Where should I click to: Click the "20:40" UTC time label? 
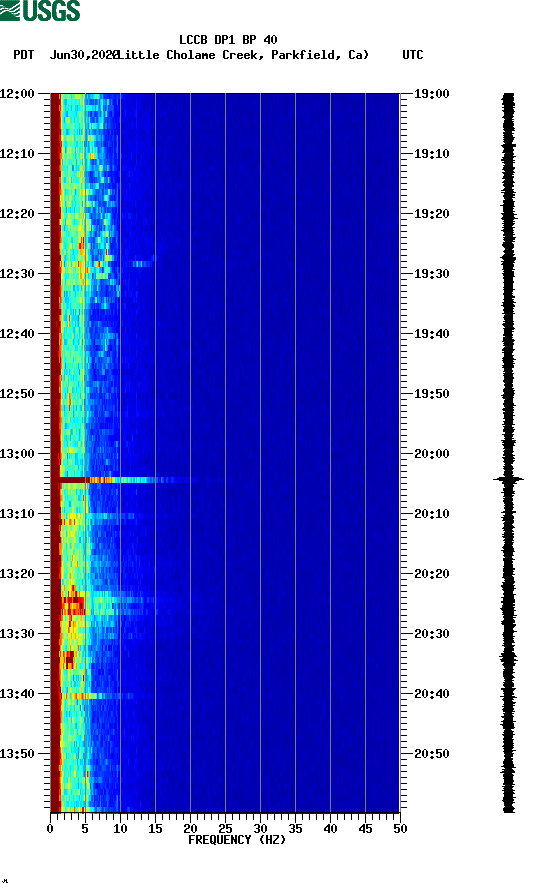click(431, 693)
